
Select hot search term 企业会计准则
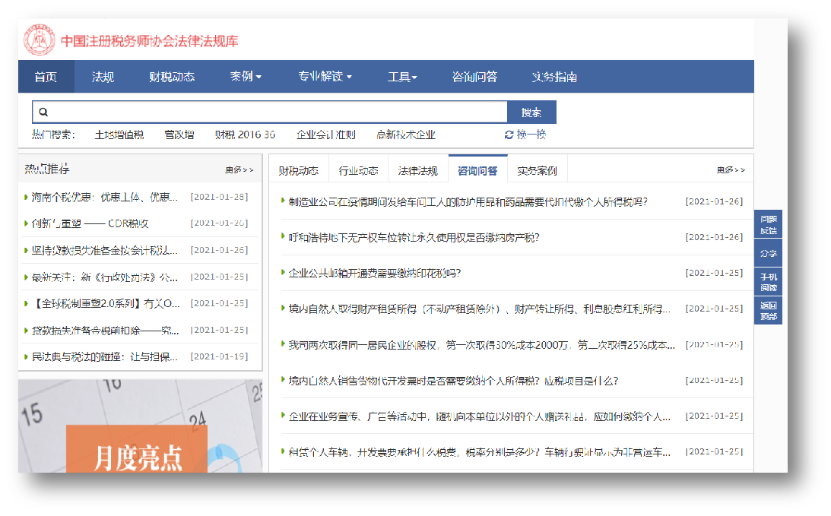325,135
